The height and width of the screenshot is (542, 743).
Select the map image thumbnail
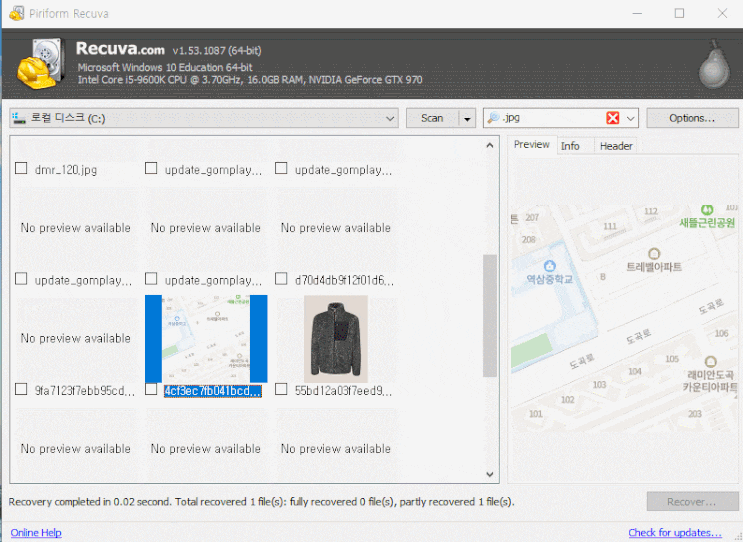(206, 339)
